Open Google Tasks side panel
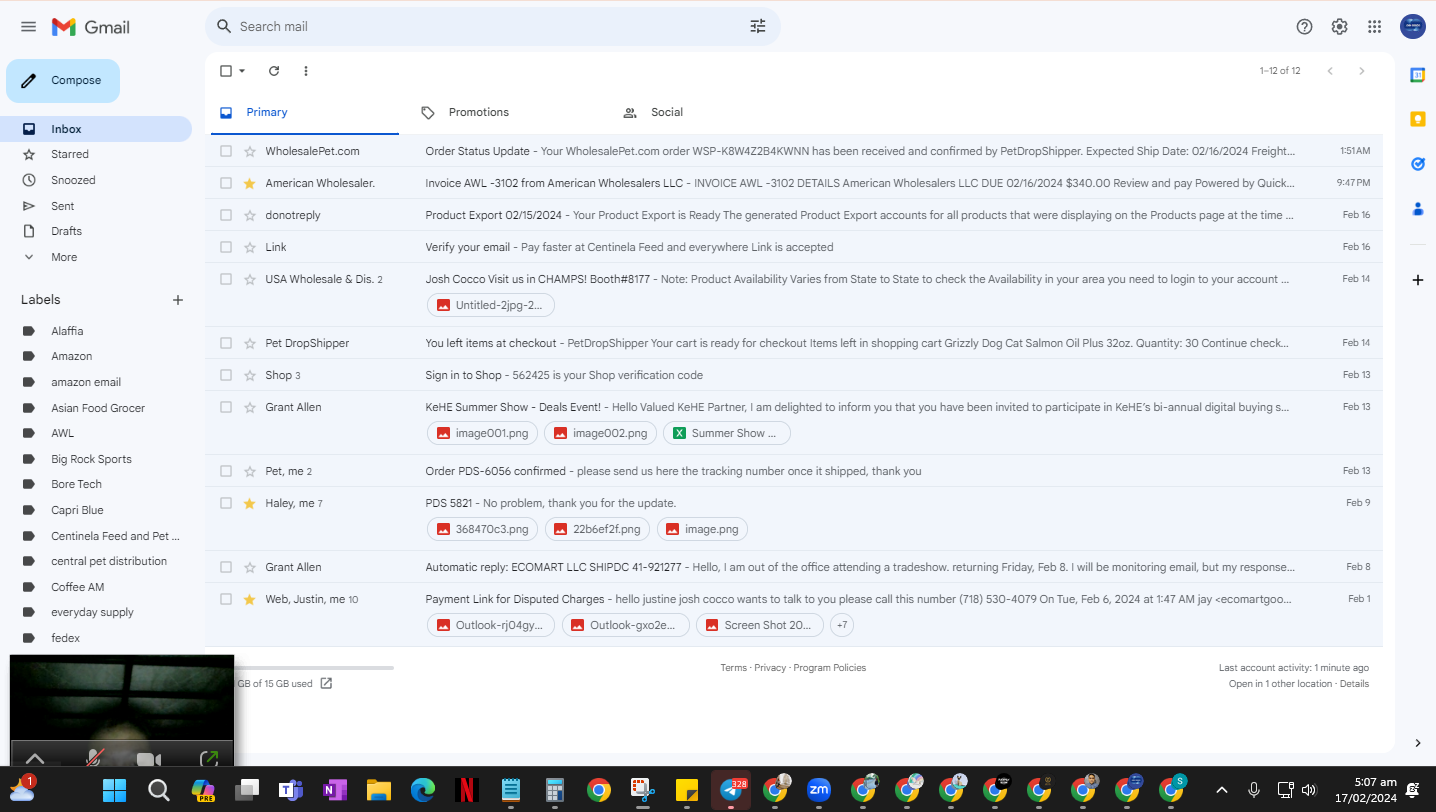 [1417, 164]
